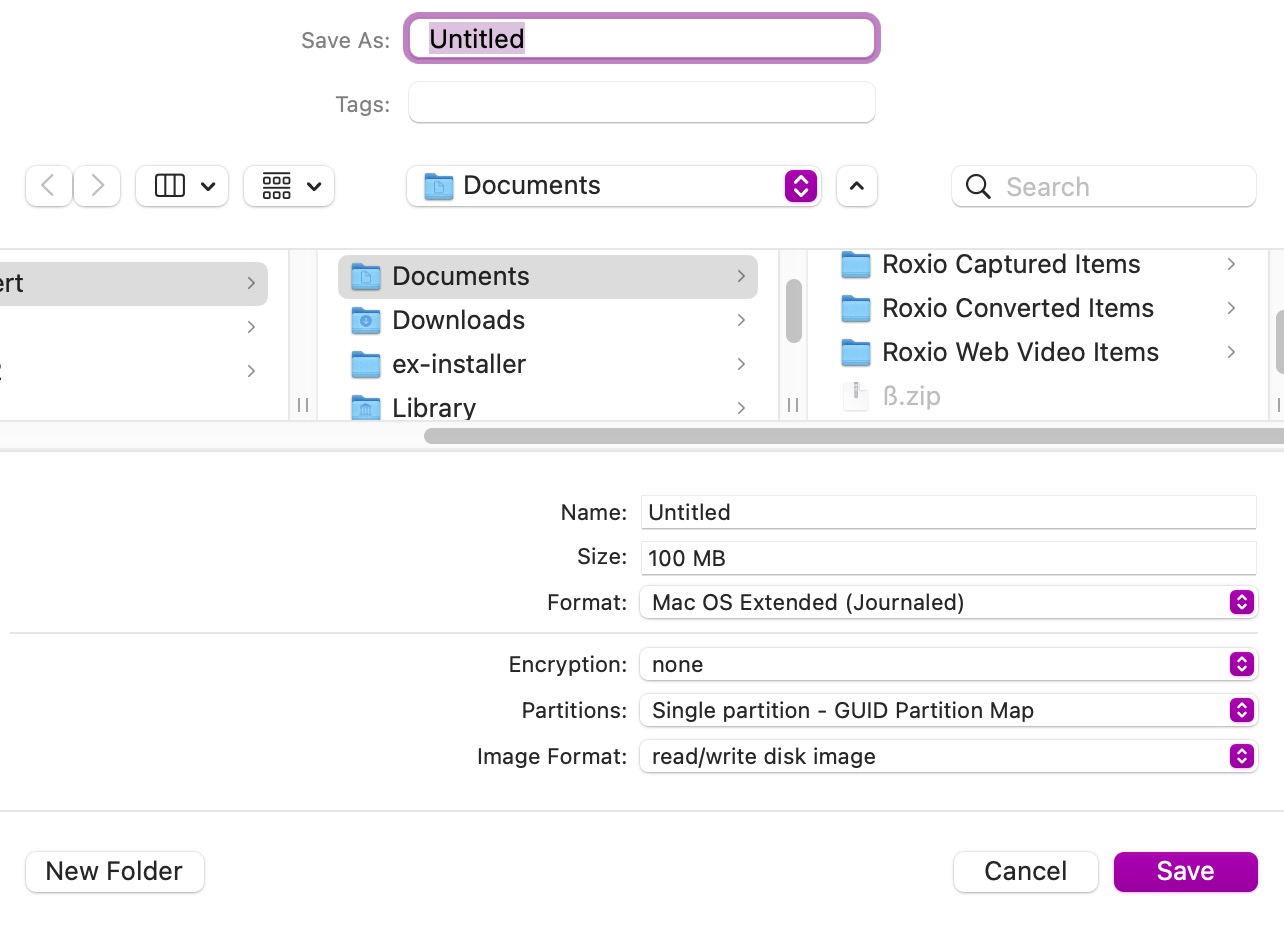Click the back navigation arrow
1284x930 pixels.
click(48, 186)
